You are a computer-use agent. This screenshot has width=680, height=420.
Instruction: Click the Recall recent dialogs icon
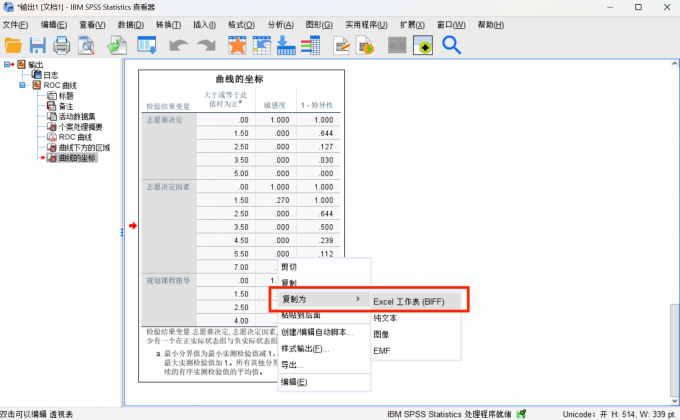coord(147,45)
